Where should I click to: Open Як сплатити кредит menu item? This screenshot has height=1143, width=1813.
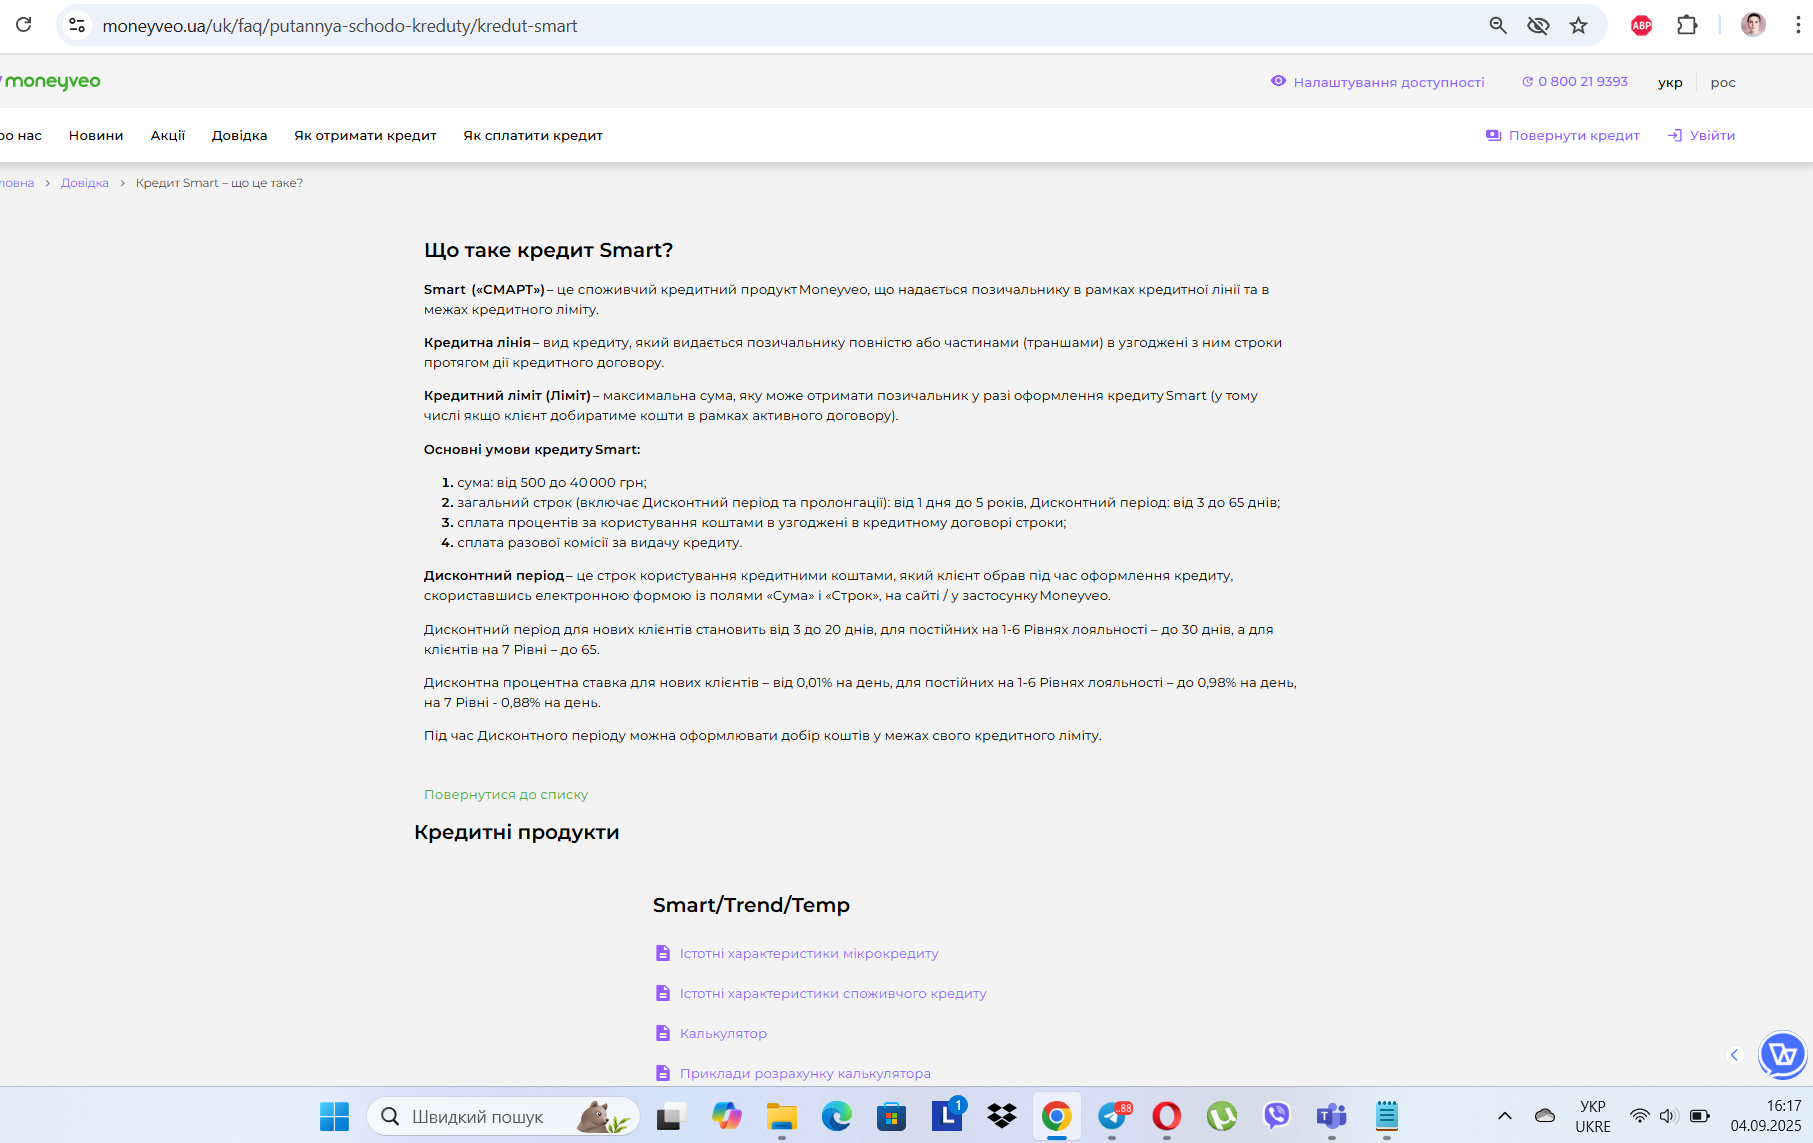click(533, 135)
